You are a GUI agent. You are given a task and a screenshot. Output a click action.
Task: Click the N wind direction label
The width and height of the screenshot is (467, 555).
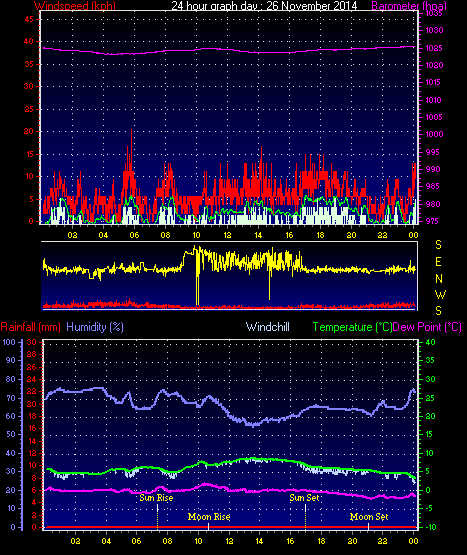point(439,279)
